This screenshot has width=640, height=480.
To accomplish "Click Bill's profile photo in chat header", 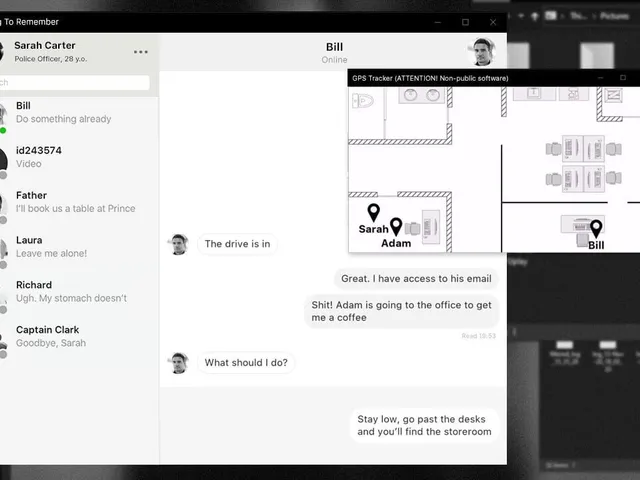I will (483, 52).
